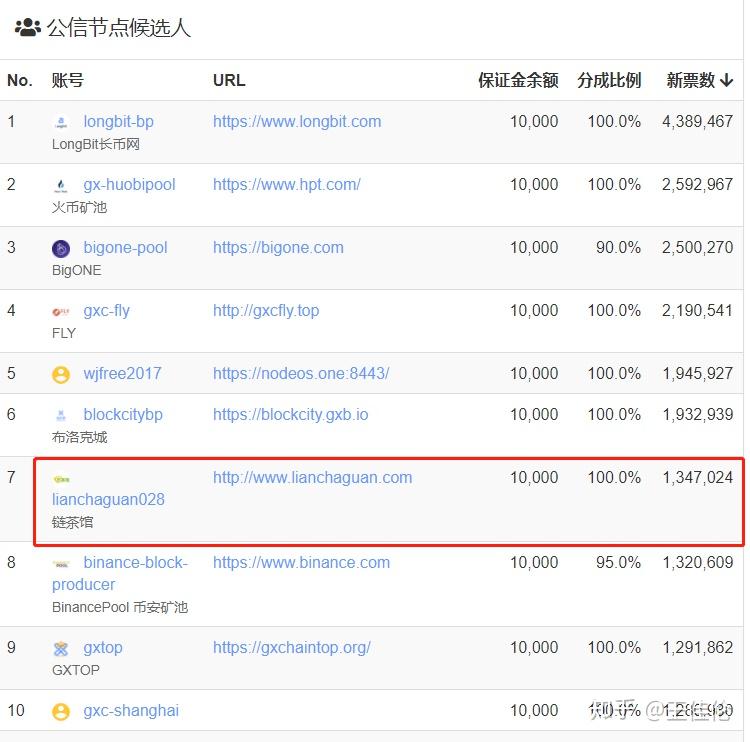The image size is (750, 742).
Task: Visit http://www.lianchaguan.com URL
Action: click(312, 477)
